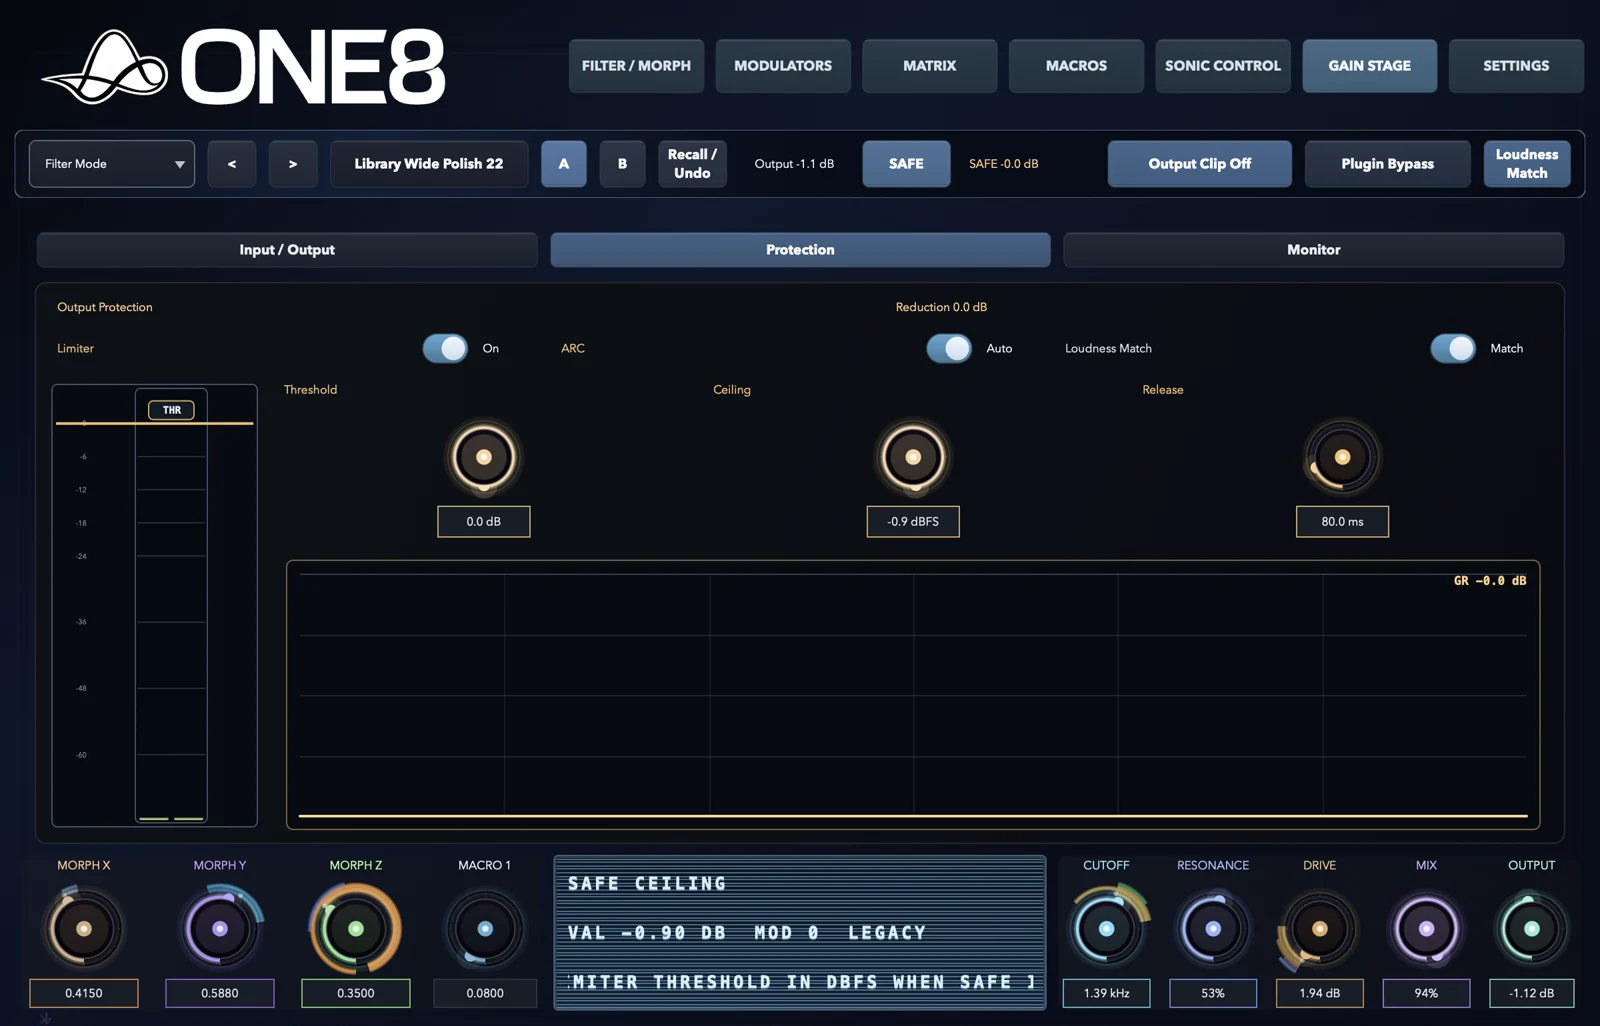Image resolution: width=1600 pixels, height=1026 pixels.
Task: Click the Release knob
Action: pos(1342,457)
